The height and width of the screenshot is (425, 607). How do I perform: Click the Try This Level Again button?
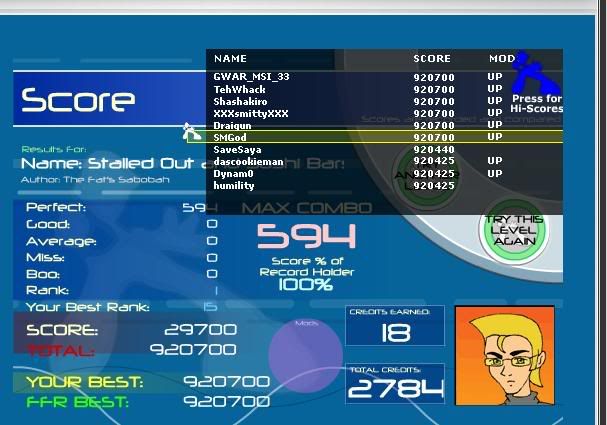(x=512, y=229)
